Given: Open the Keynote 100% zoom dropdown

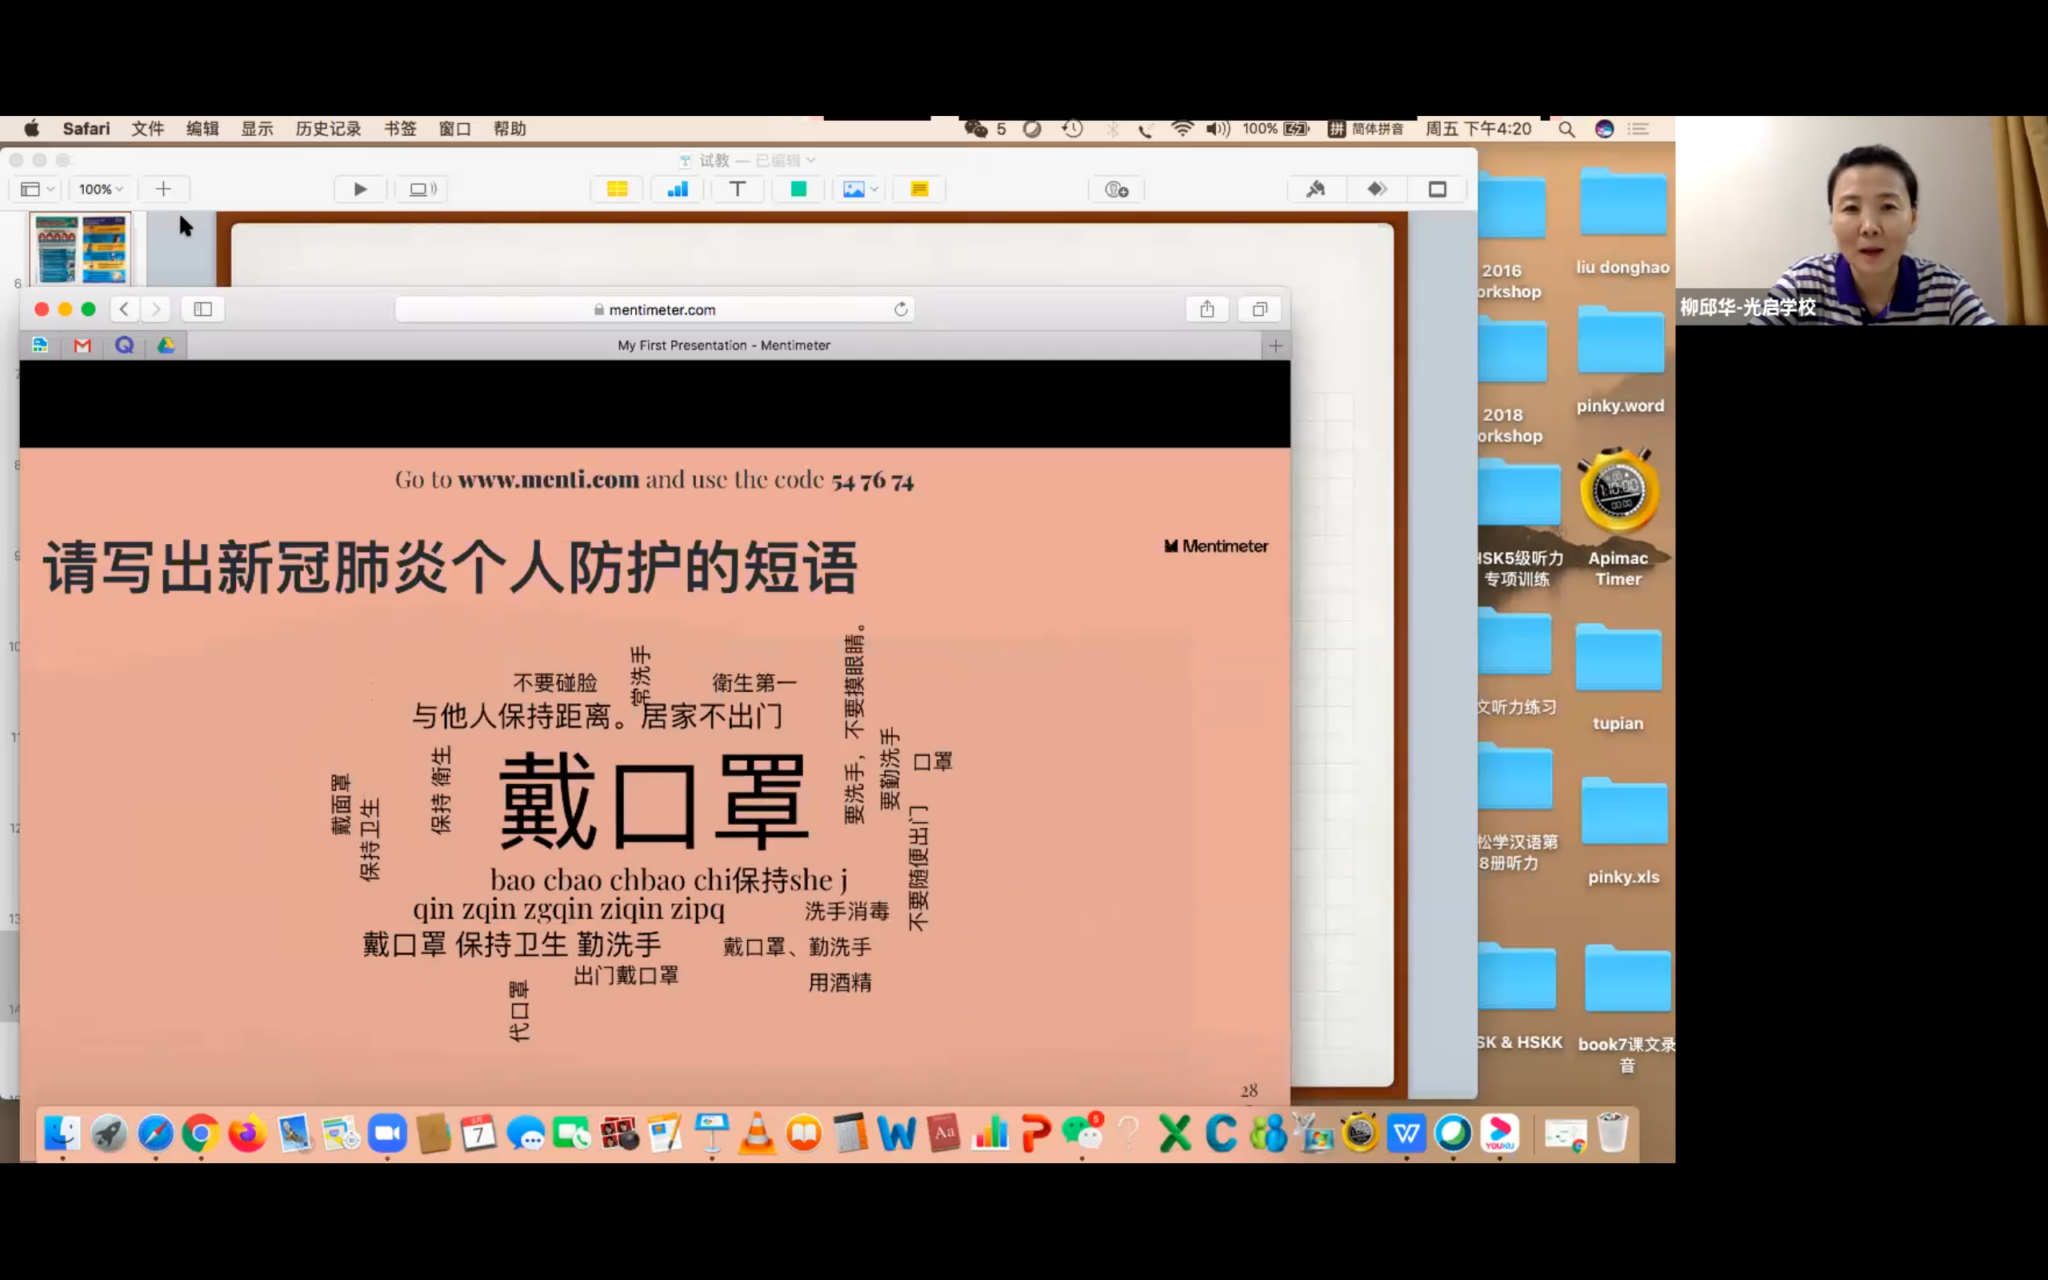Looking at the screenshot, I should (100, 189).
